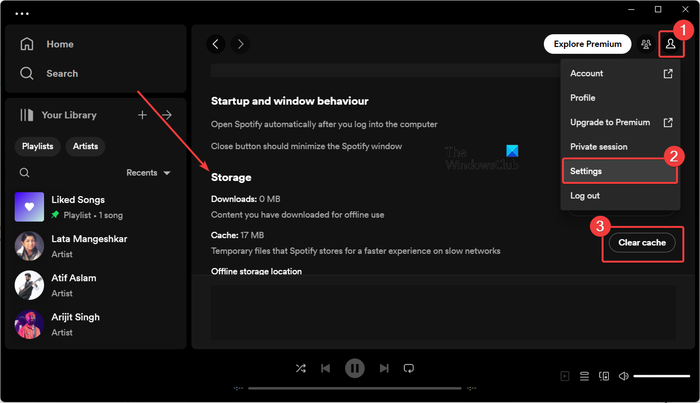Select the 'Atif Aslam' name text

tap(74, 278)
